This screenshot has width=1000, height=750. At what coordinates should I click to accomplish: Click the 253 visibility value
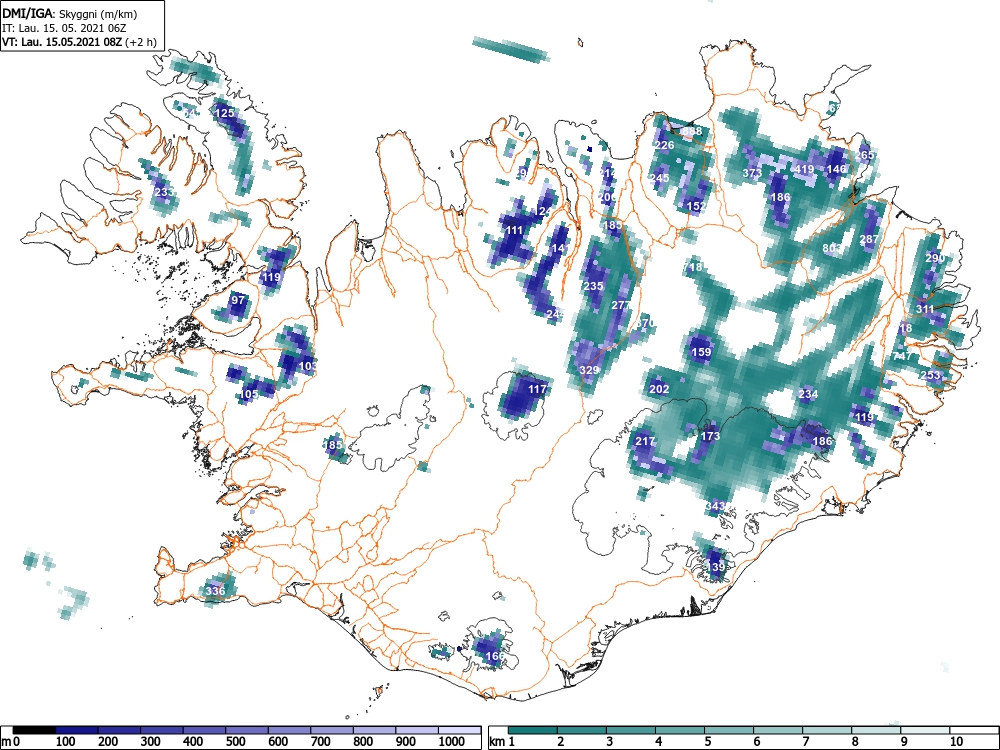931,376
